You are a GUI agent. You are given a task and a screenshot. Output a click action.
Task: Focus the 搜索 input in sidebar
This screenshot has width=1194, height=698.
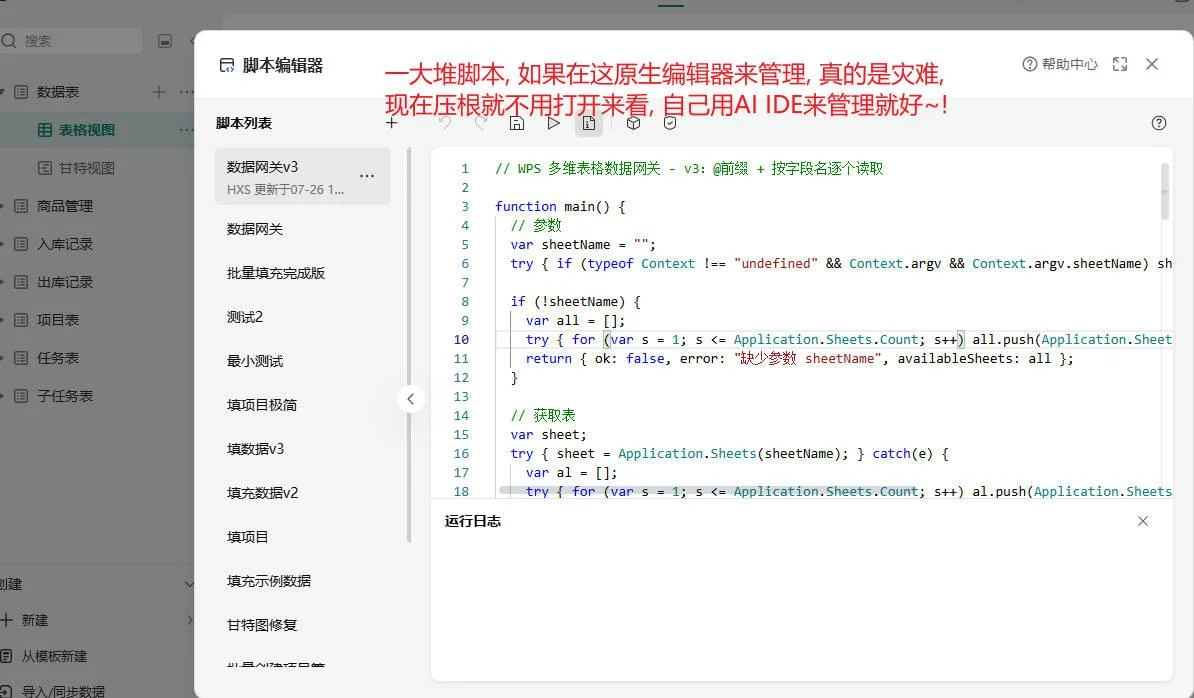point(72,41)
